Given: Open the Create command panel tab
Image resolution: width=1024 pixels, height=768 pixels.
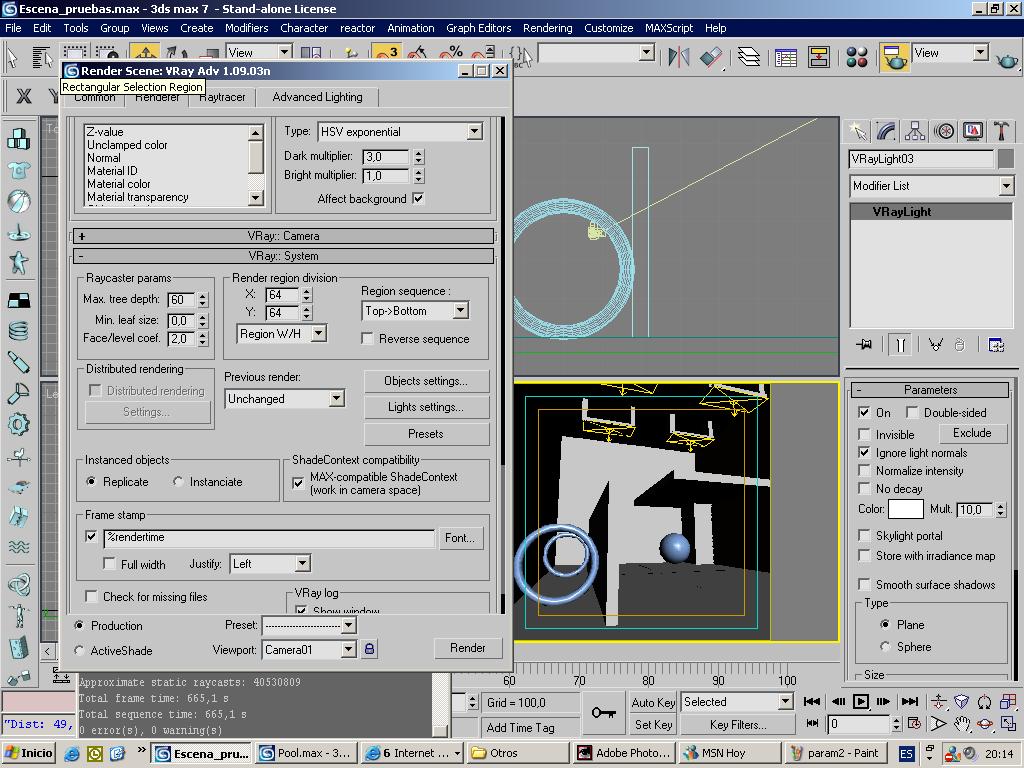Looking at the screenshot, I should tap(857, 131).
